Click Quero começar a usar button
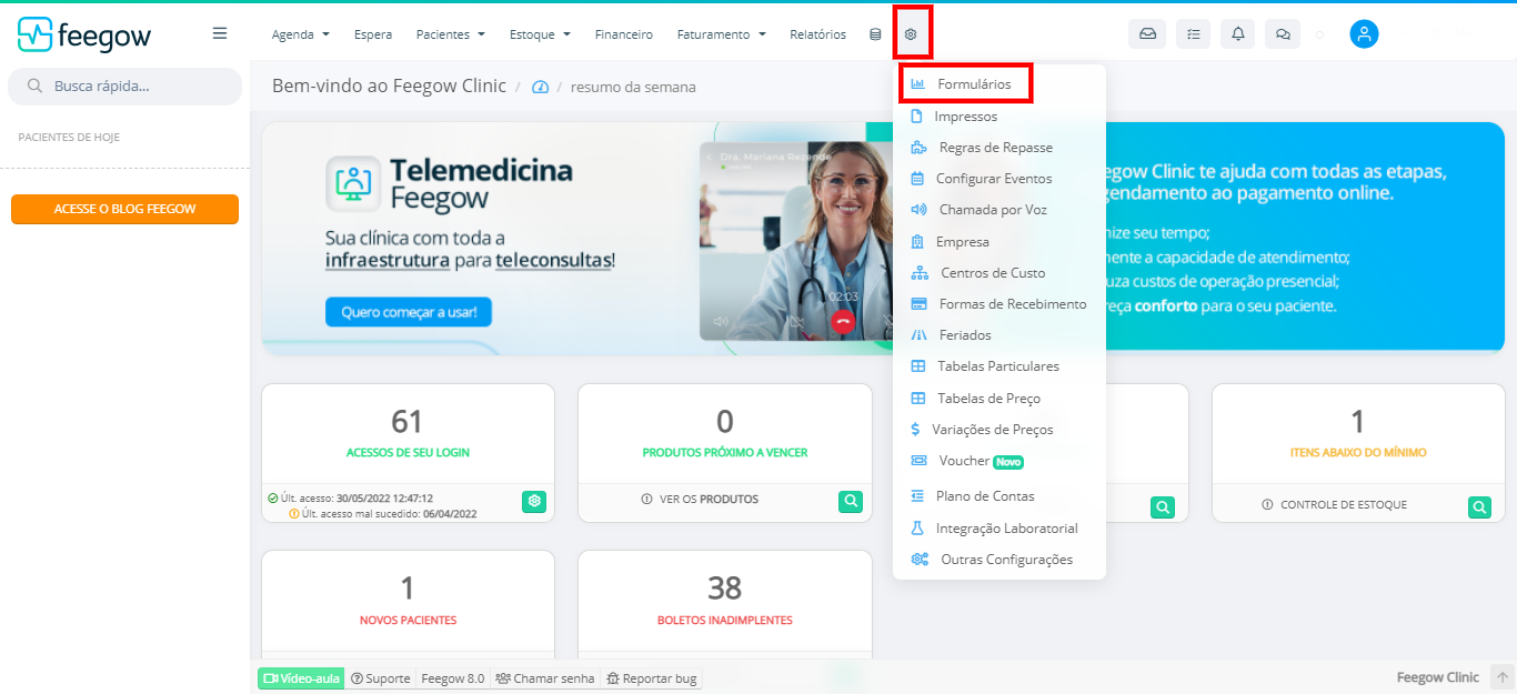Viewport: 1517px width, 694px height. click(x=408, y=312)
